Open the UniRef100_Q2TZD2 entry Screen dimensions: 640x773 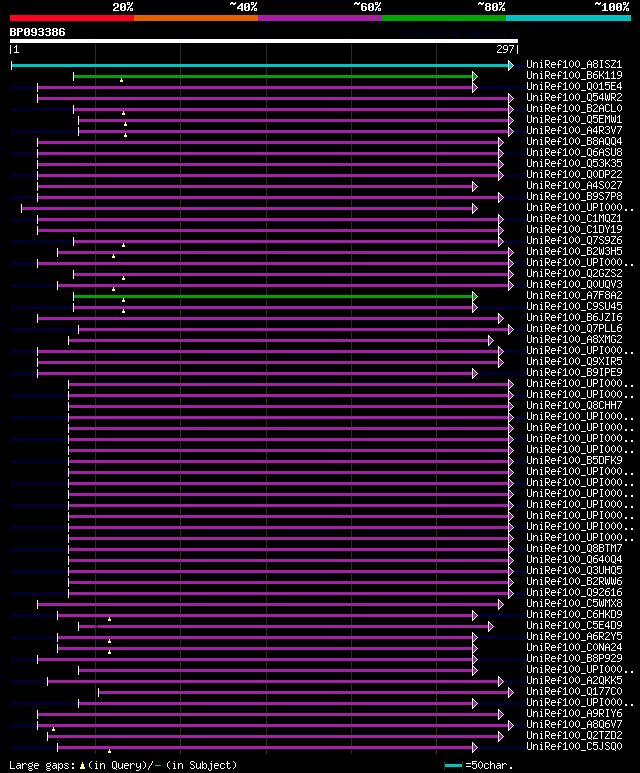[574, 735]
